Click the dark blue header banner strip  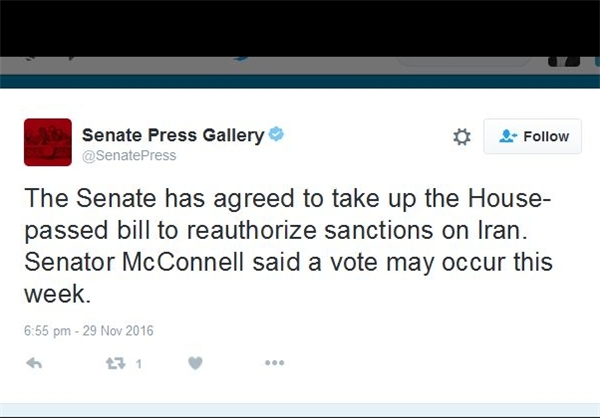click(300, 82)
